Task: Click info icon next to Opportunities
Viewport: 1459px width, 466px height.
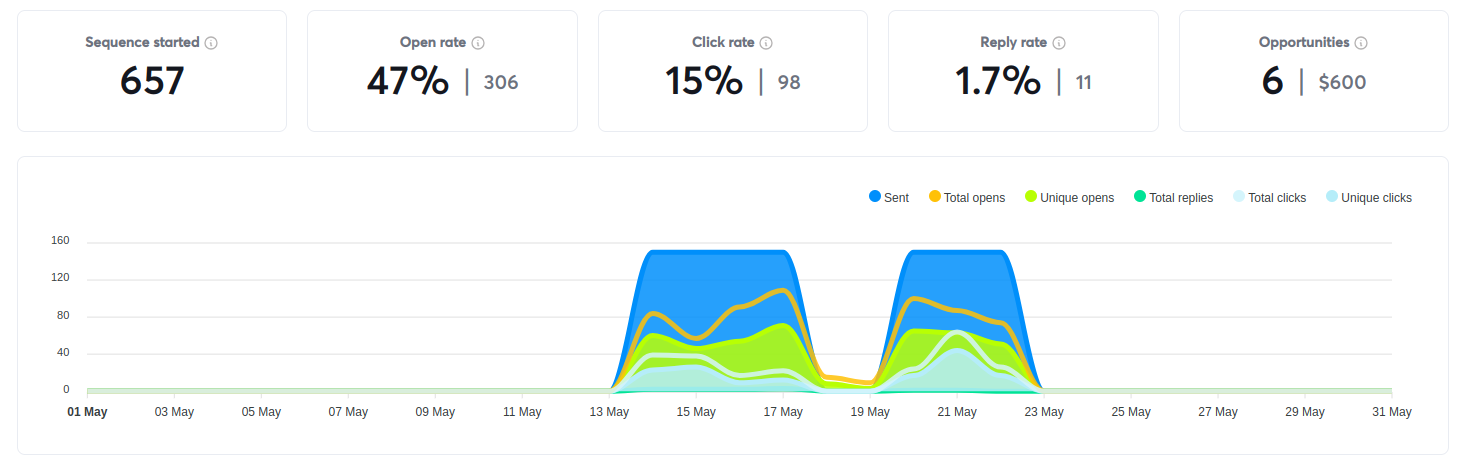Action: point(1361,43)
